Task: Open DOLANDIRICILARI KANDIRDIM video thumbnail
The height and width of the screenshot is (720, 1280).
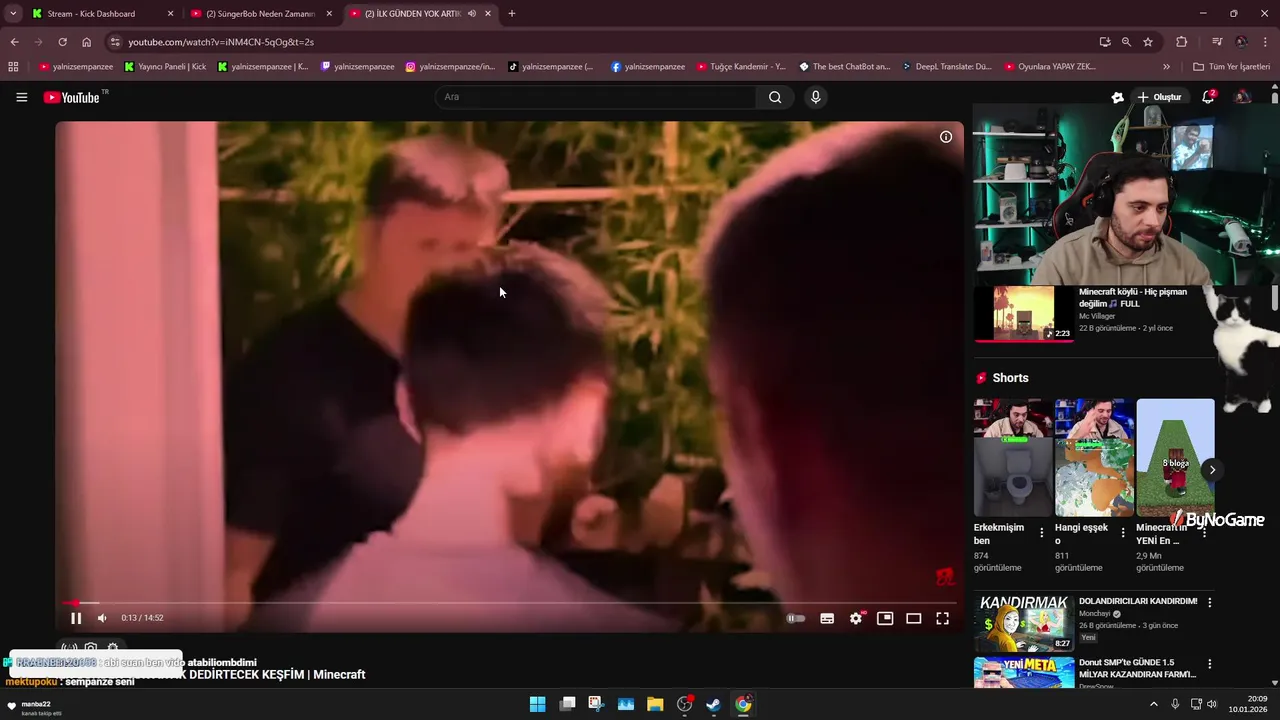Action: click(x=1024, y=623)
